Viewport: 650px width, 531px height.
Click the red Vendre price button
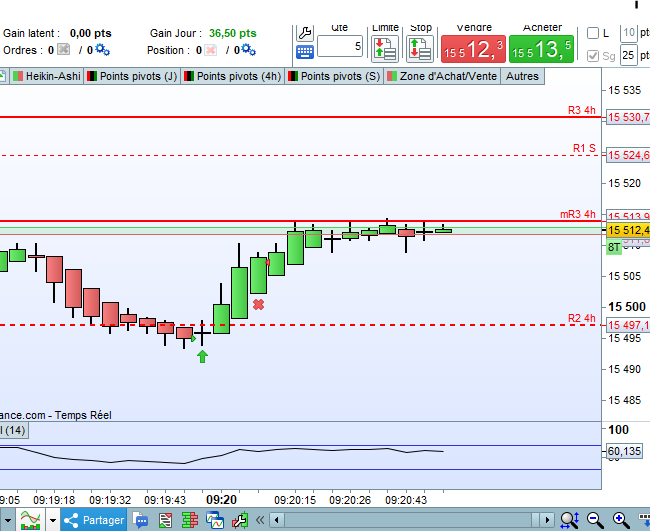[473, 49]
